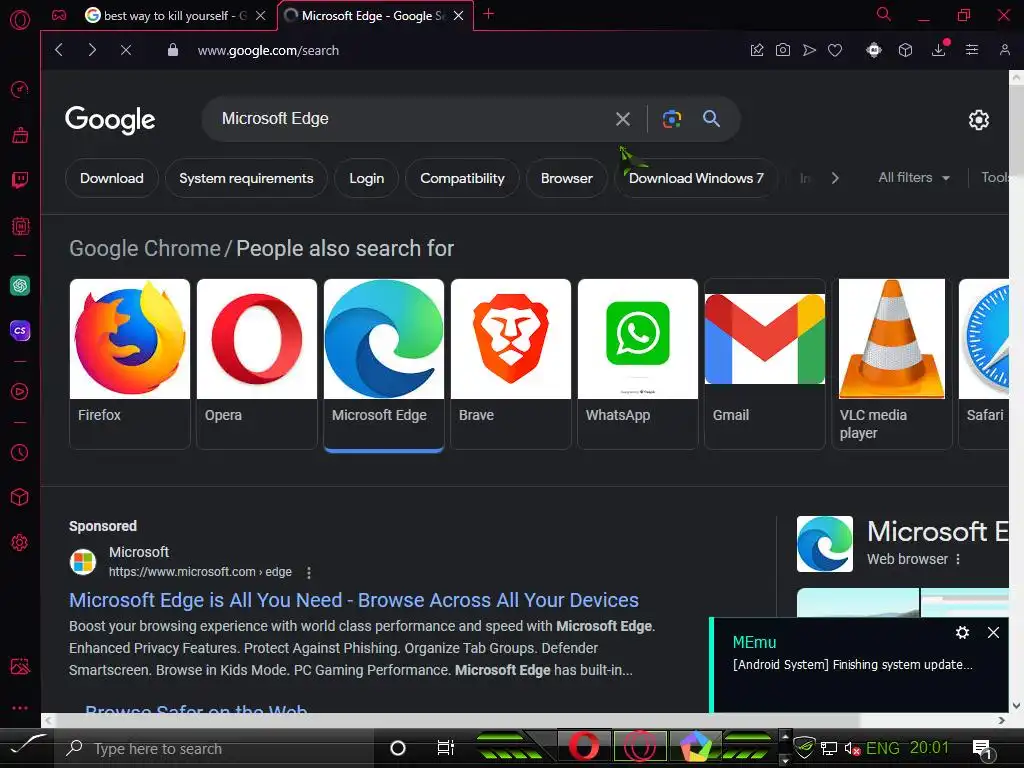Open three-dots menu beside microsoft.com ad URL
The image size is (1024, 768).
(x=309, y=573)
